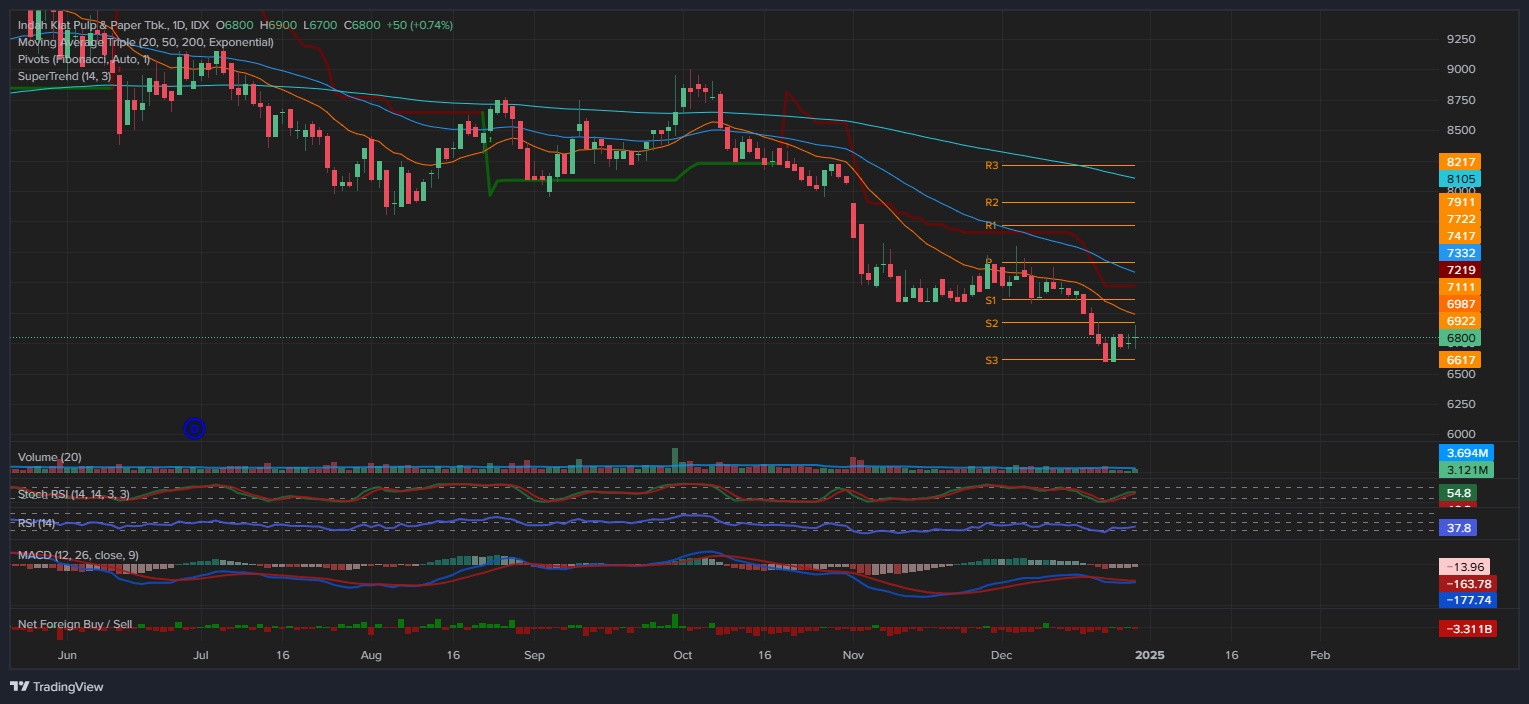Click the Net Foreign Buy / Sell label
1529x704 pixels.
click(x=74, y=623)
